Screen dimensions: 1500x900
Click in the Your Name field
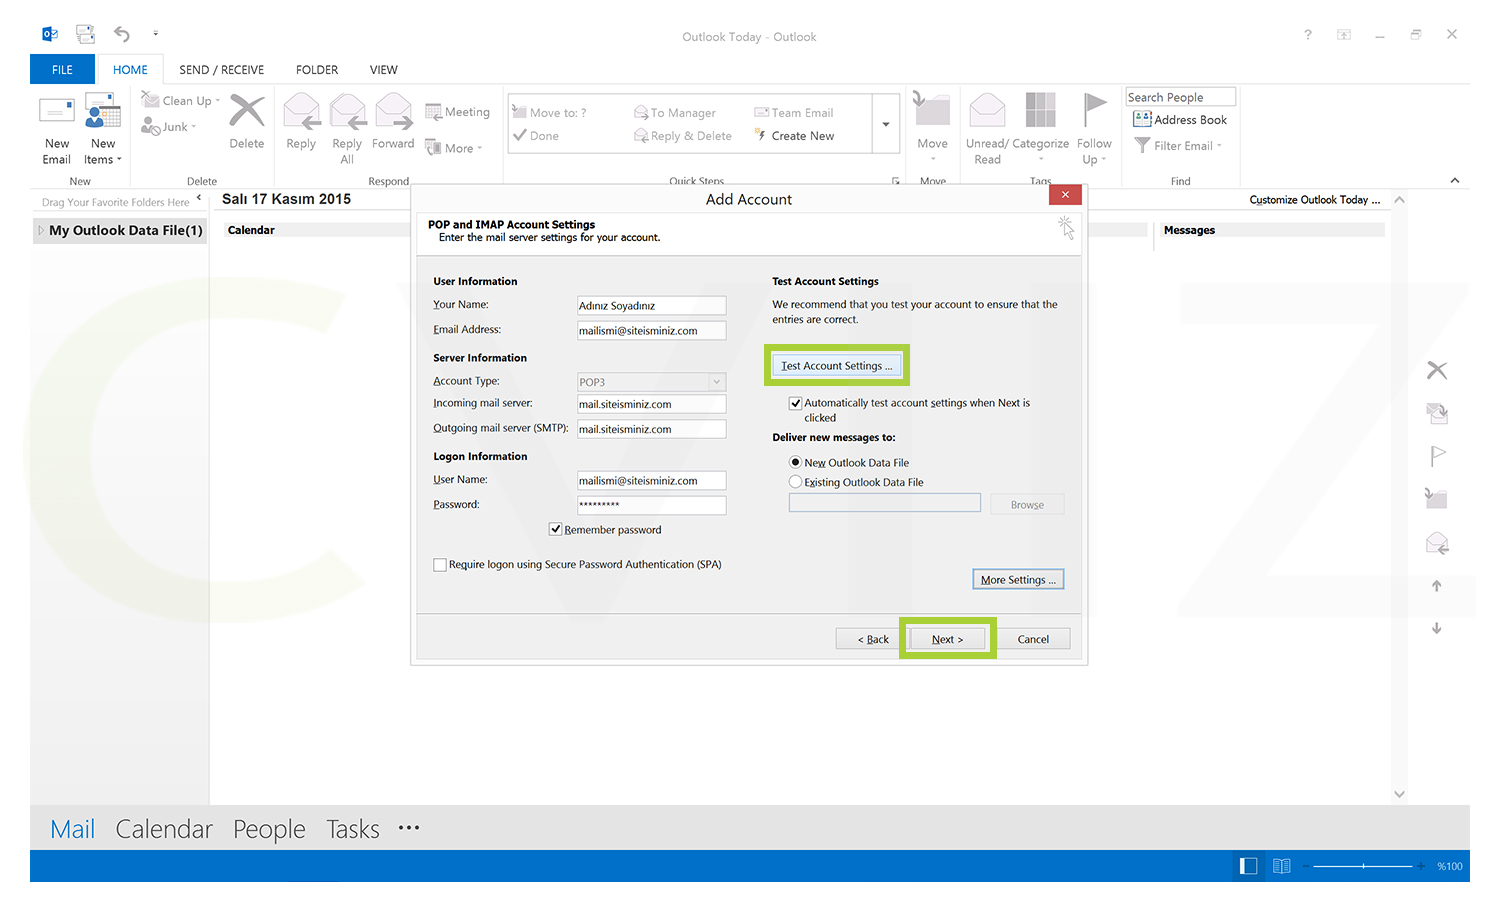[x=651, y=306]
